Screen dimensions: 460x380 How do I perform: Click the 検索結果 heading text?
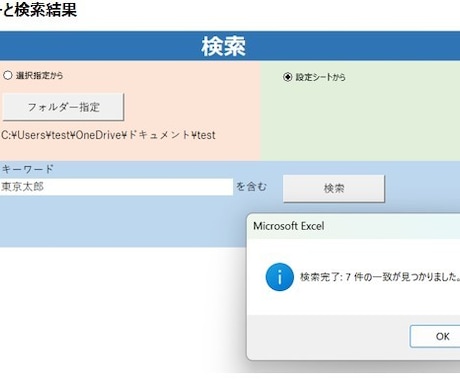(46, 10)
